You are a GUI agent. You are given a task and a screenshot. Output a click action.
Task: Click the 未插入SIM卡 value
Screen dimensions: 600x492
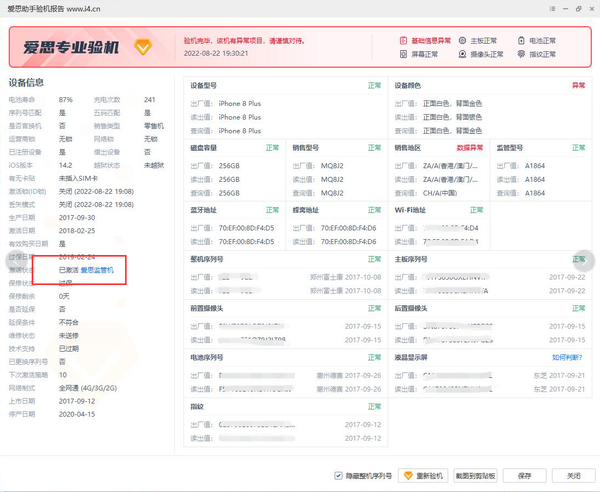78,178
